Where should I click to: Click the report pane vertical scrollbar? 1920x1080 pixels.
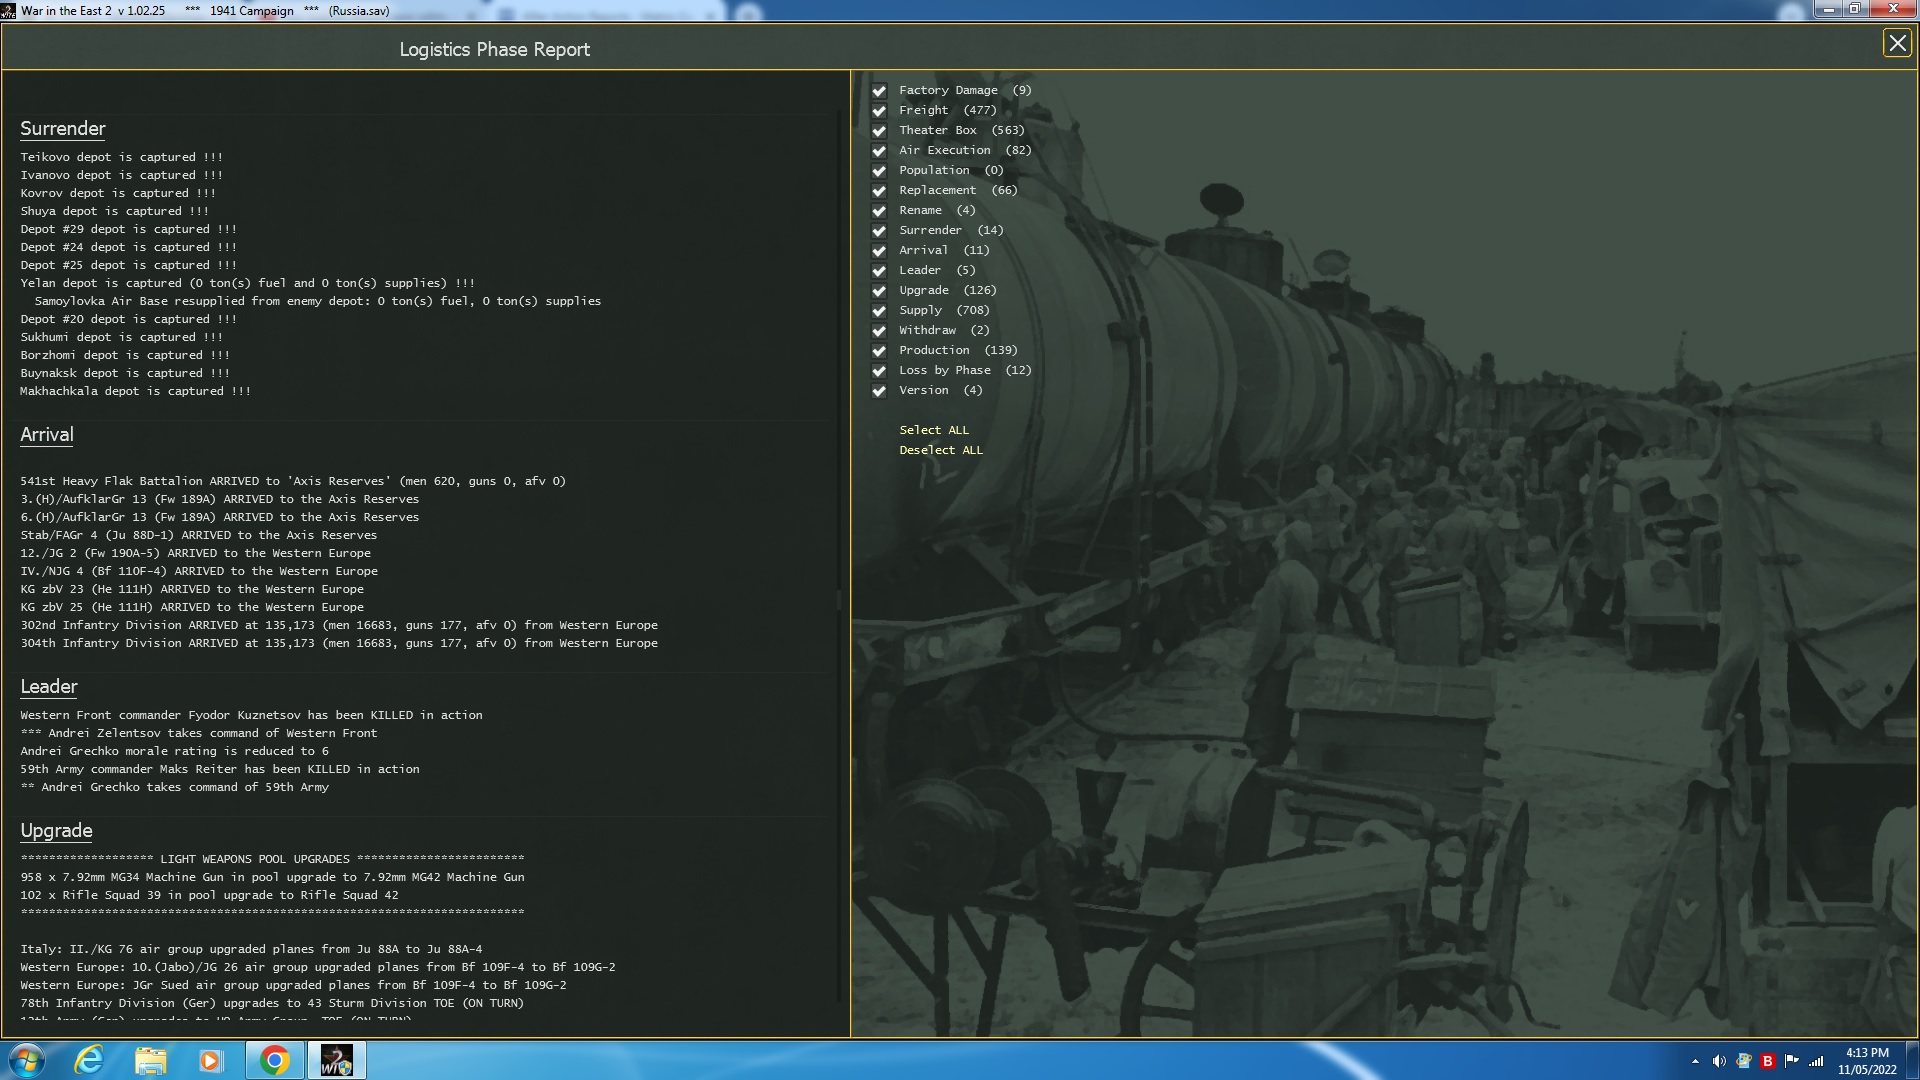(x=839, y=600)
